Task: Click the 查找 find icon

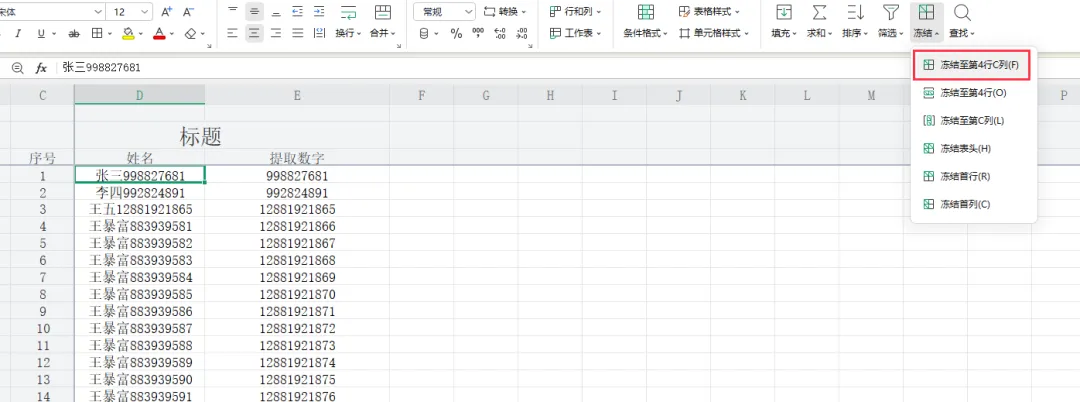Action: pos(962,12)
